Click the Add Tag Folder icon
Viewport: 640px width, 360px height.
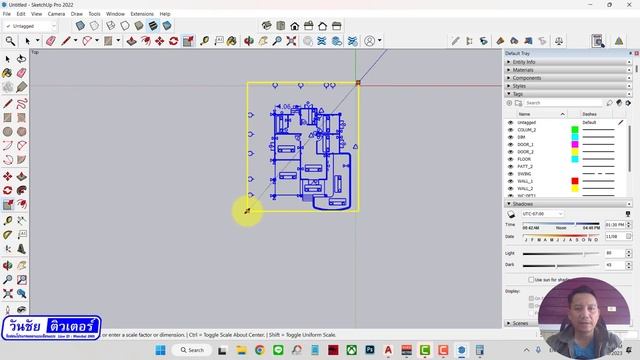(x=518, y=103)
